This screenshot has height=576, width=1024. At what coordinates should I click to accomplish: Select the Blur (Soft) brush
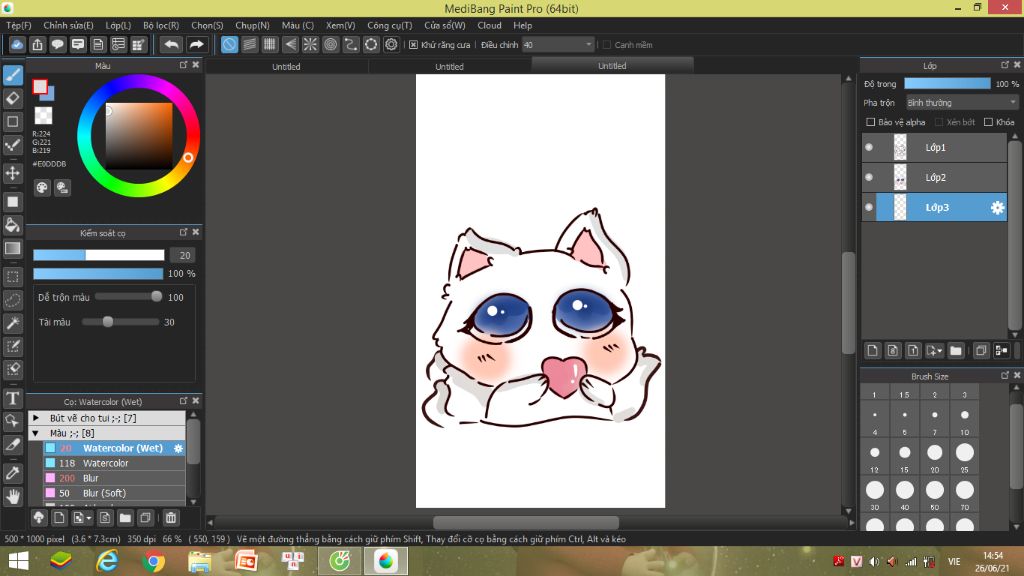point(114,493)
